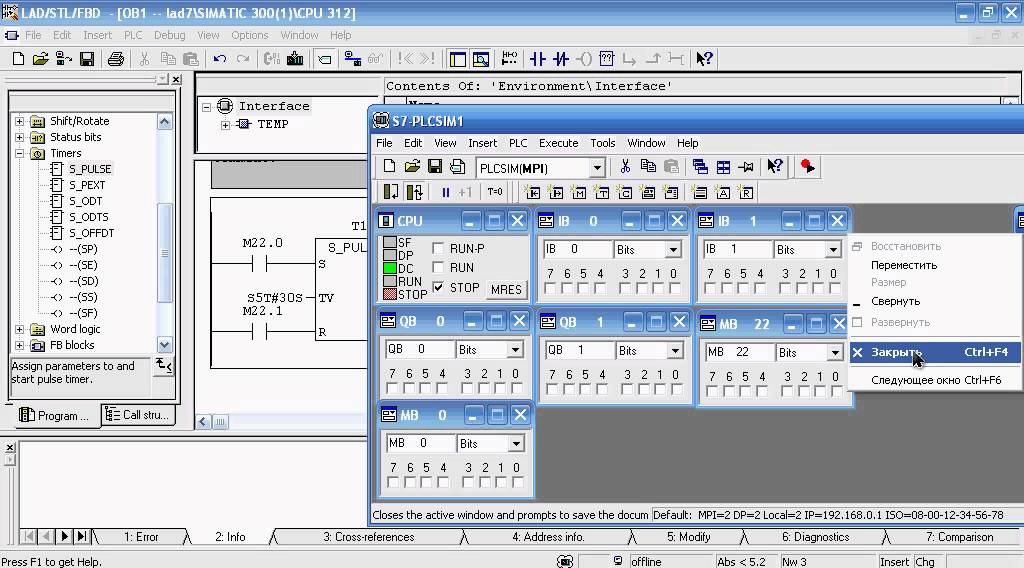Uncheck the STOP mode checkbox
The height and width of the screenshot is (568, 1024).
click(x=438, y=287)
